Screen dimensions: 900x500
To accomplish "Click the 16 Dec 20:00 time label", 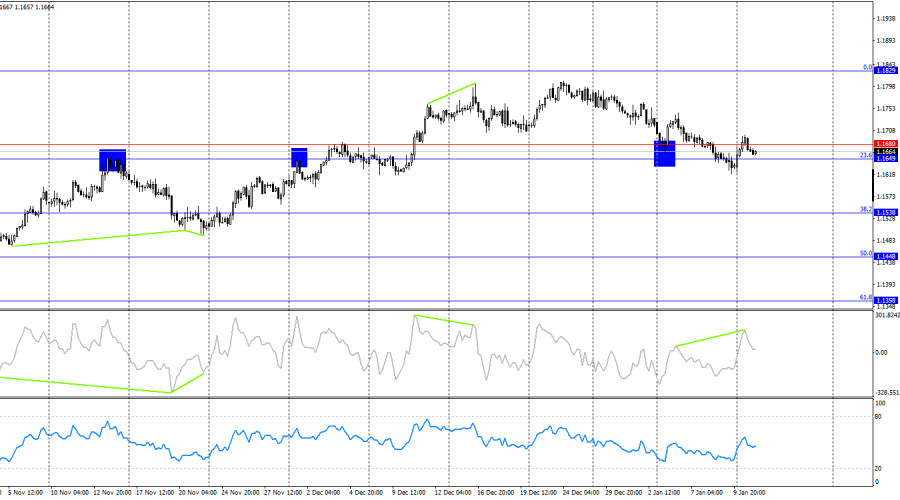I will pos(496,493).
